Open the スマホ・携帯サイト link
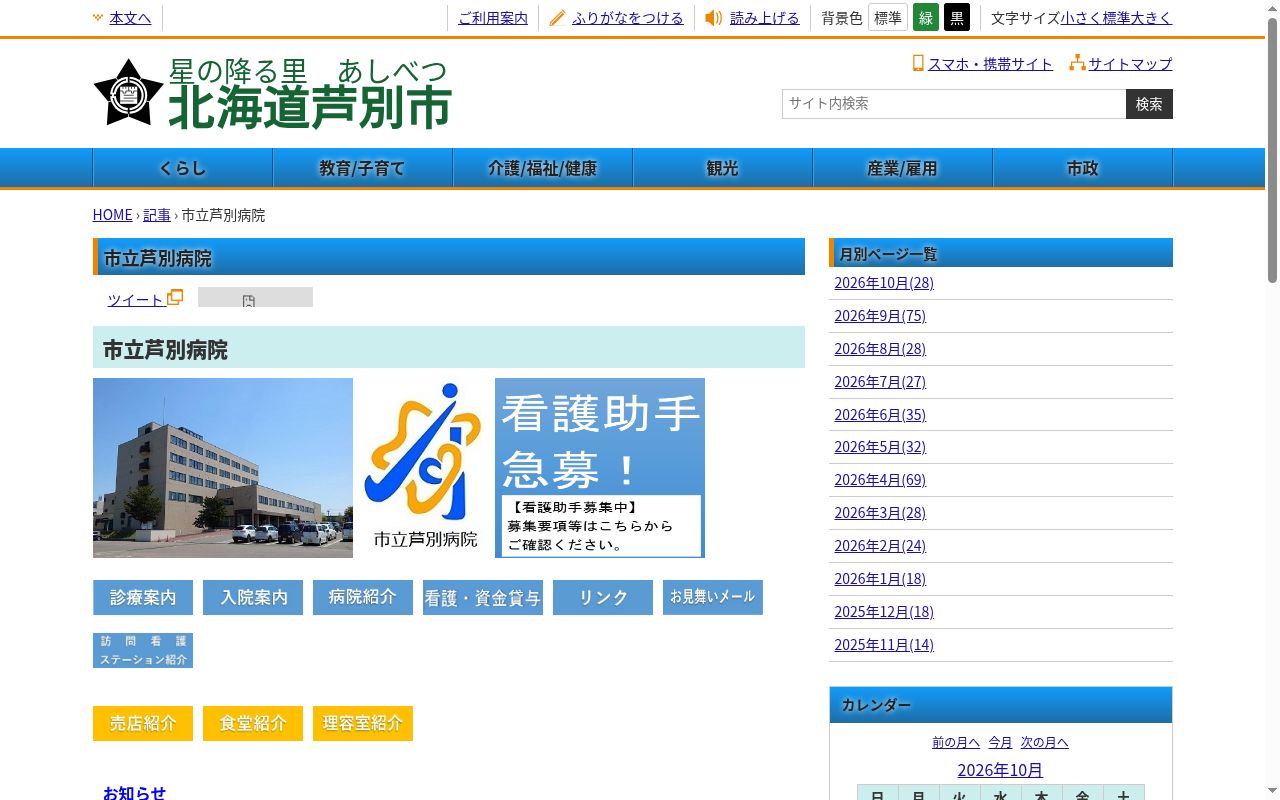Screen dimensions: 1280x800 pos(990,64)
